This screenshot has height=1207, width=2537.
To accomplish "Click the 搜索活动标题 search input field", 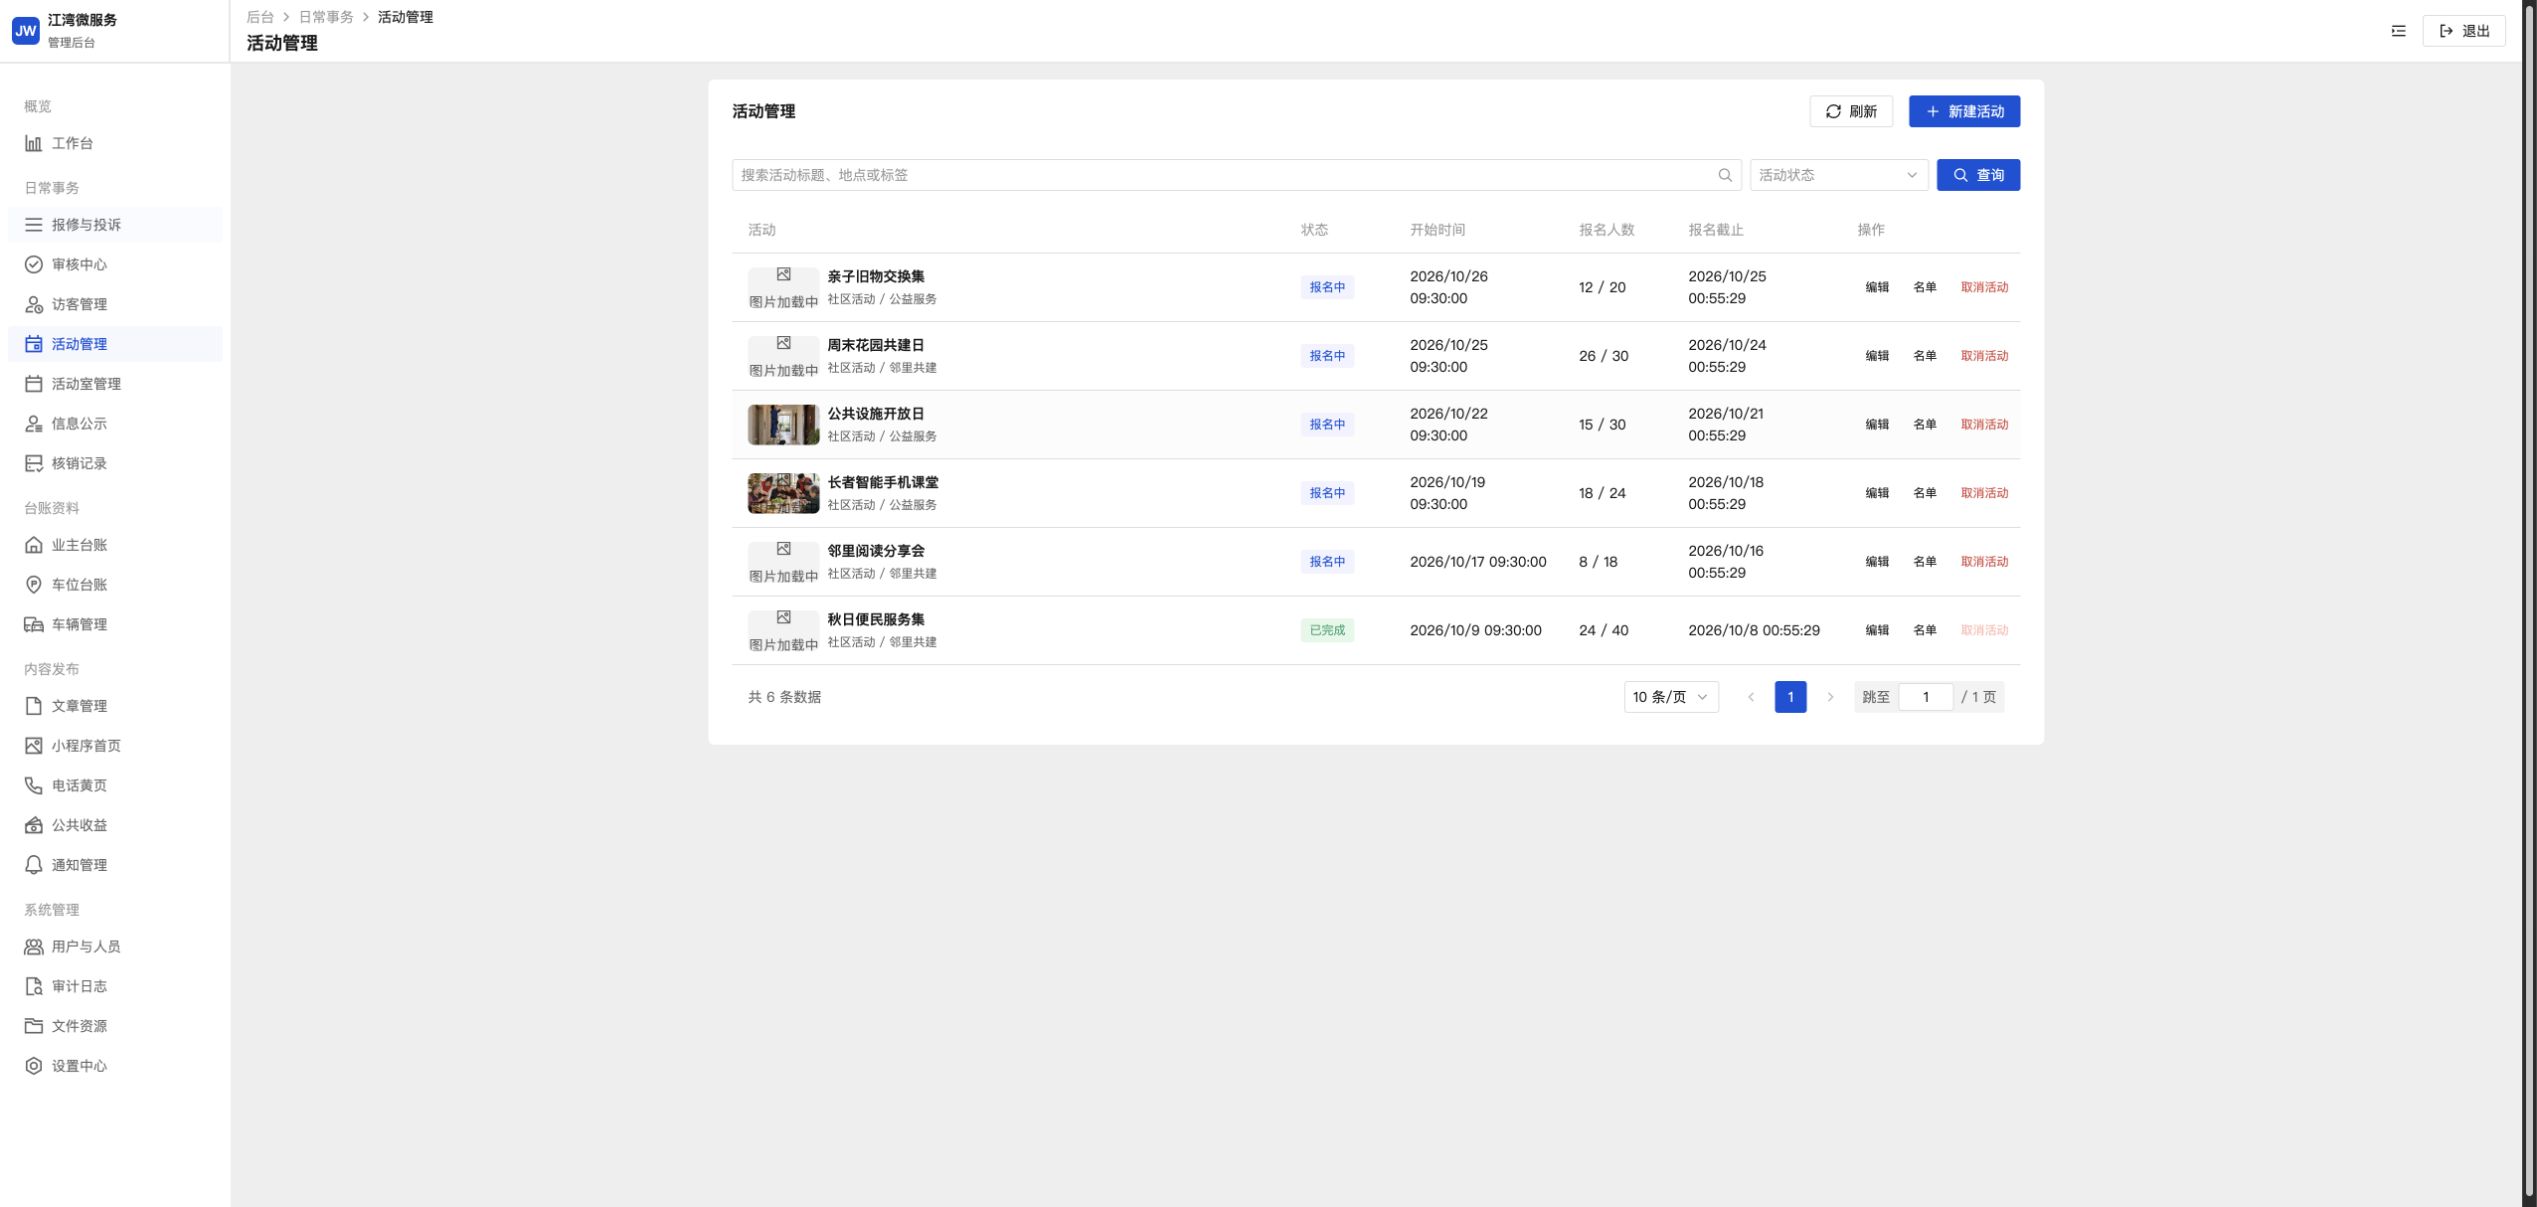I will tap(1236, 175).
